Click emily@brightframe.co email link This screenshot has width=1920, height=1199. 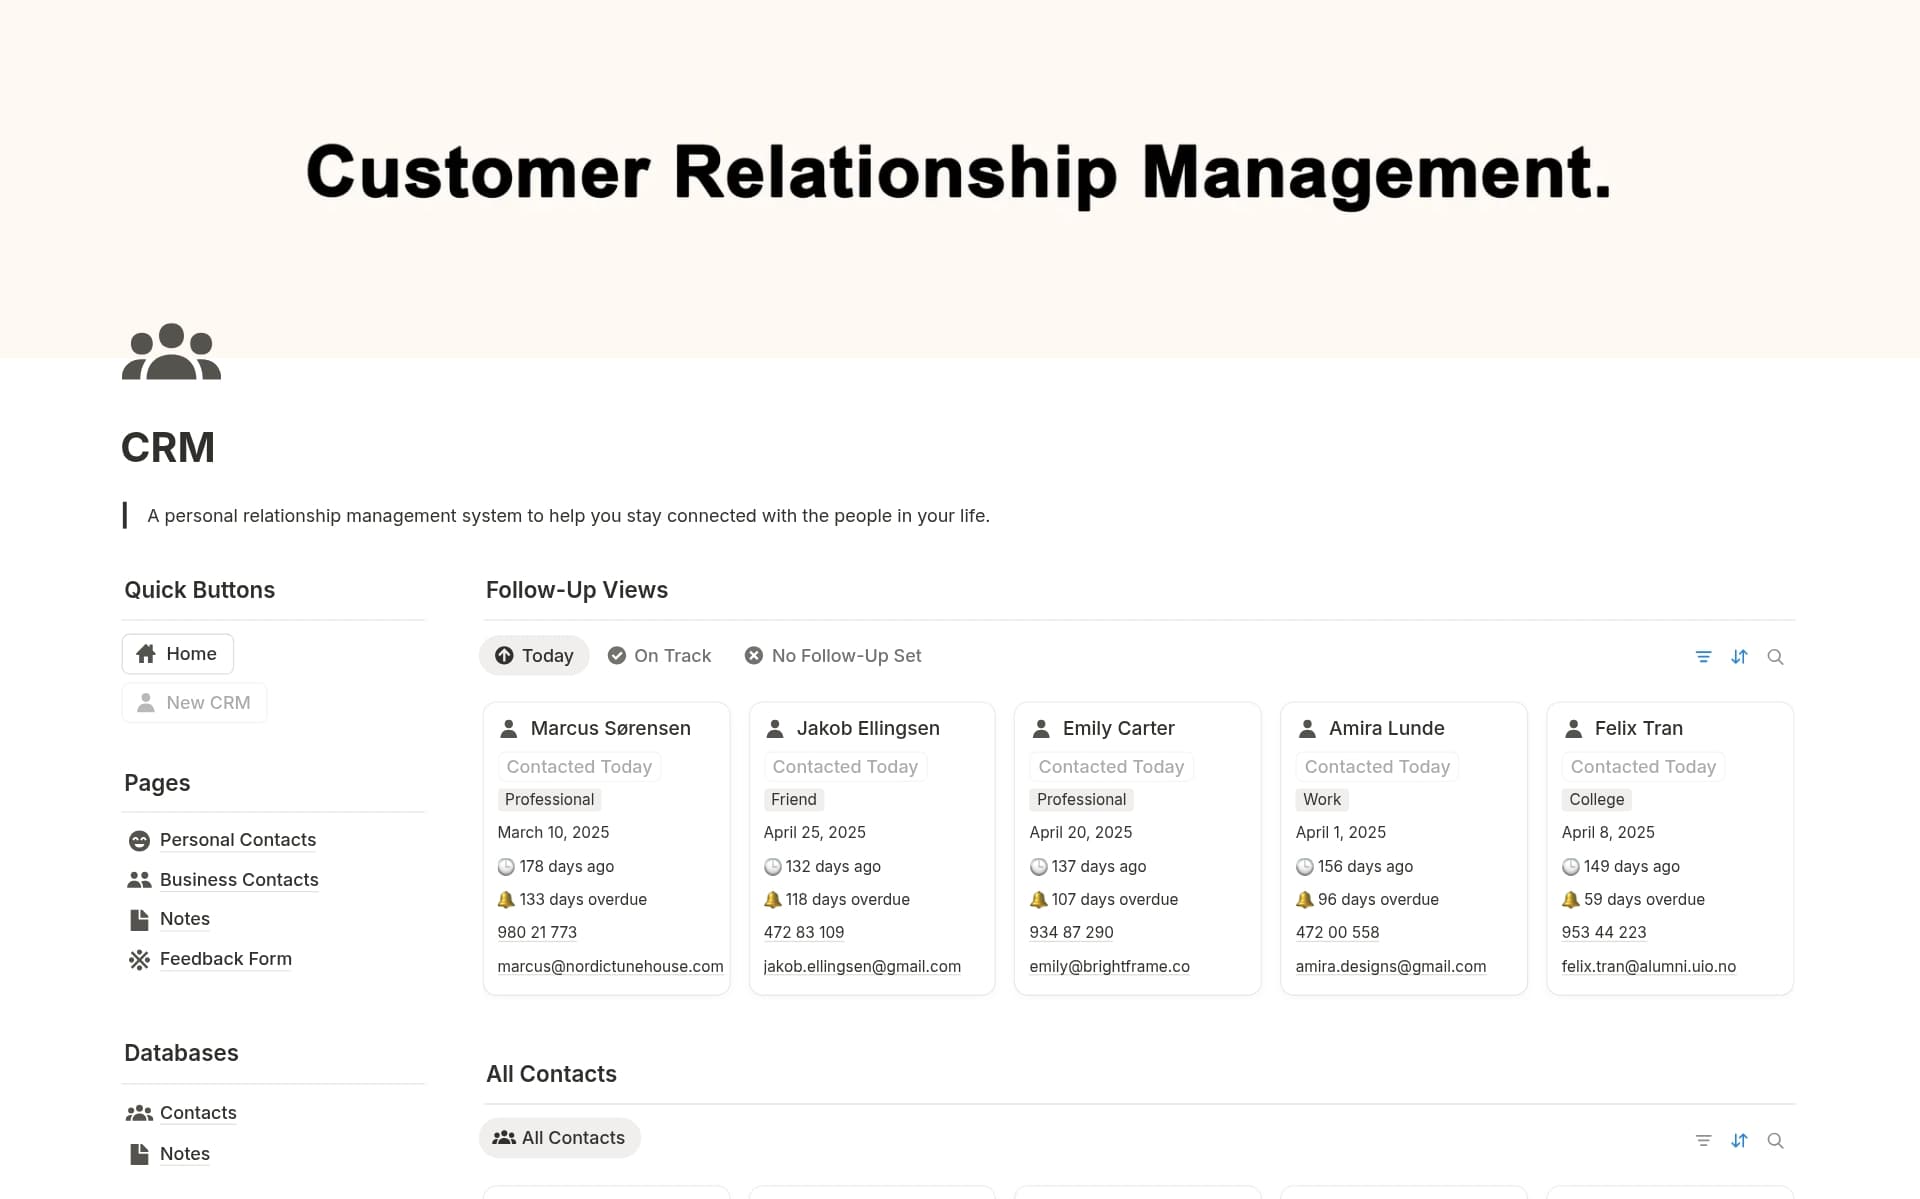(1110, 966)
